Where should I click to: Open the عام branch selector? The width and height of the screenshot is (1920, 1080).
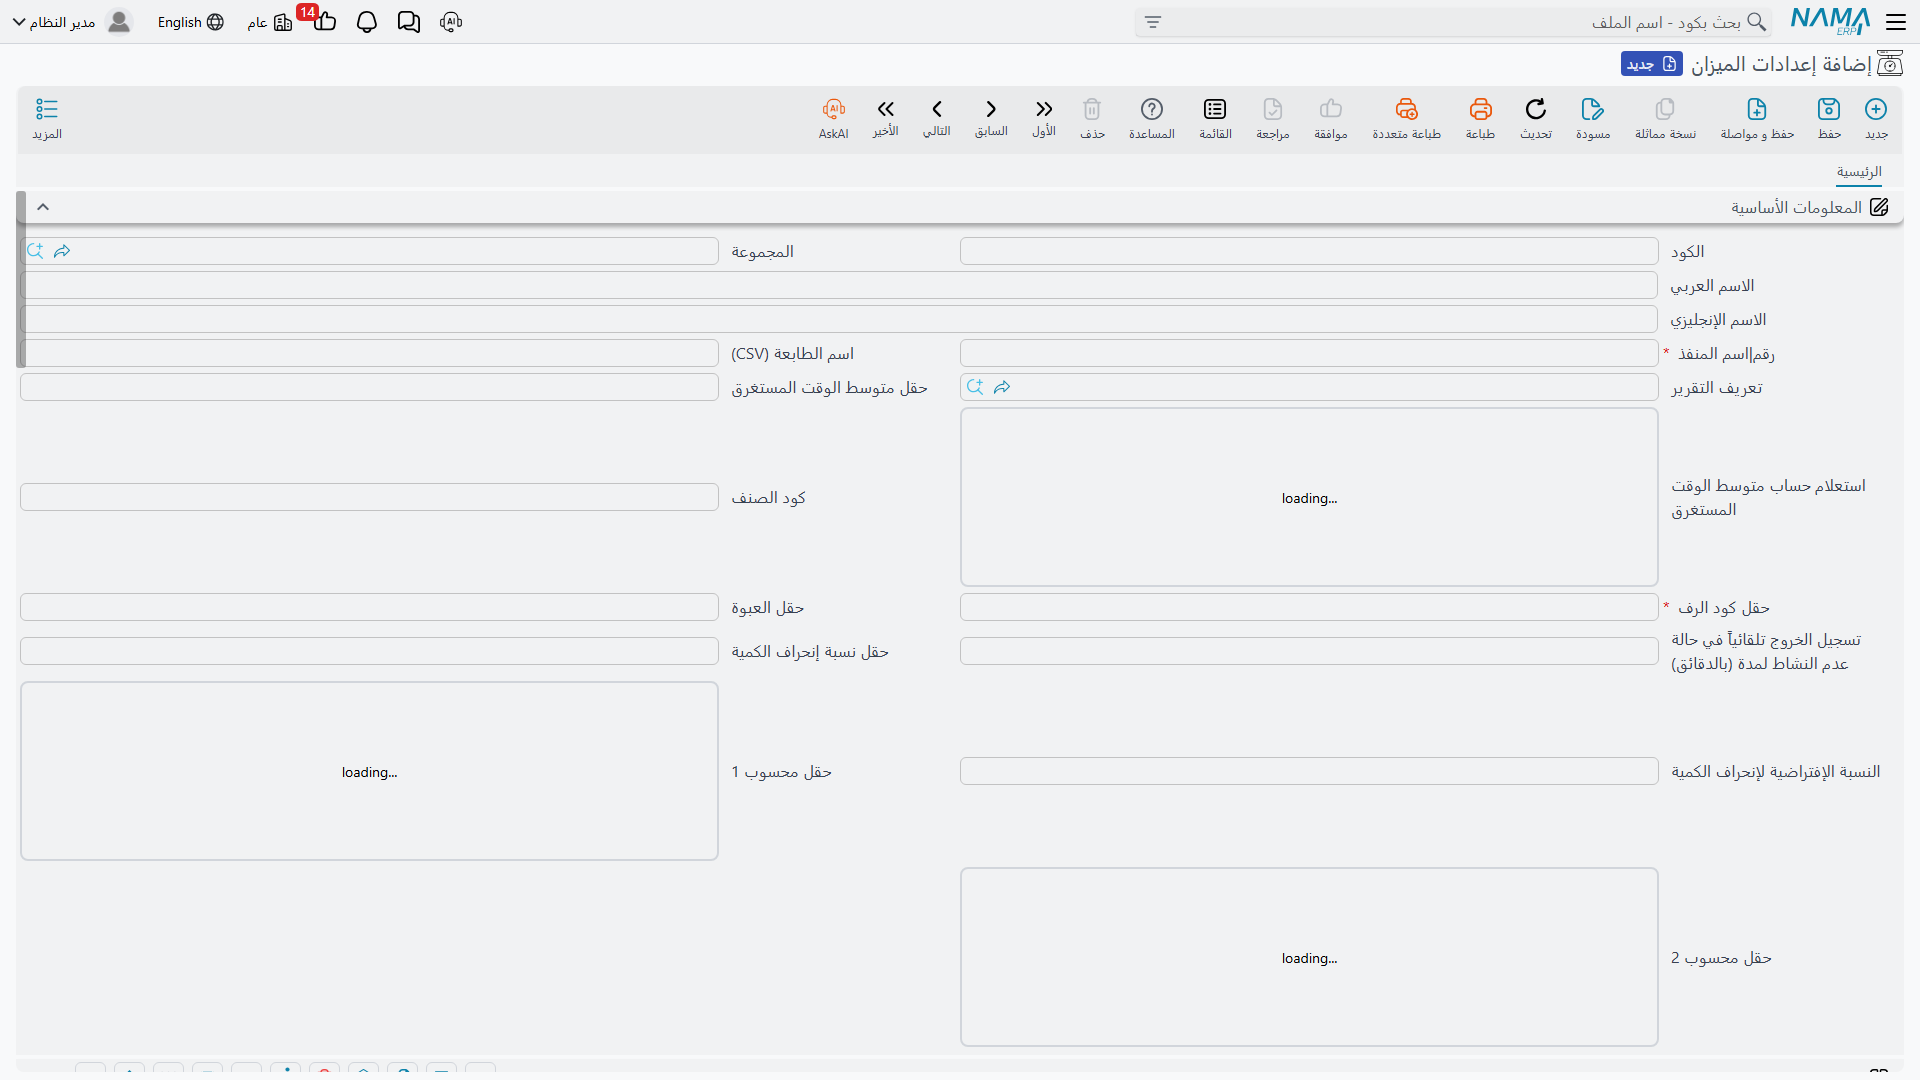point(270,22)
